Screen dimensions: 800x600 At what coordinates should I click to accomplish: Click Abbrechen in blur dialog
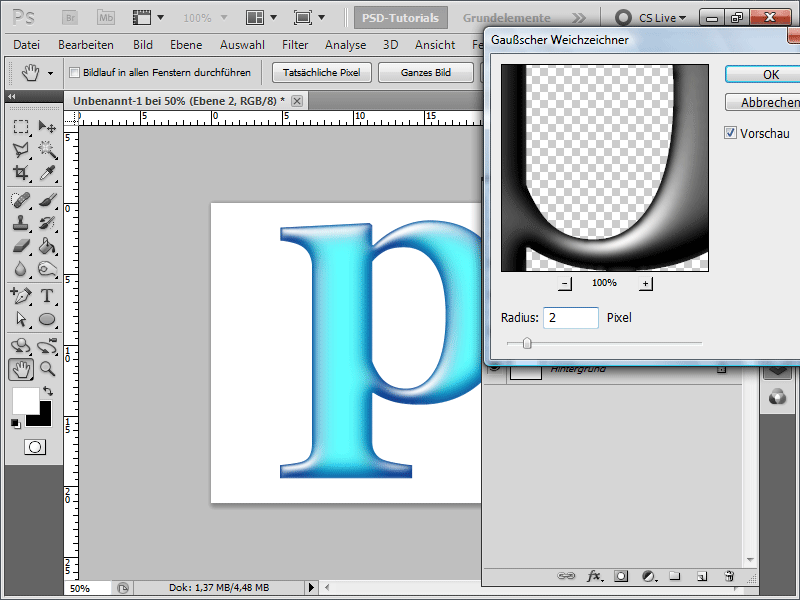click(x=762, y=102)
